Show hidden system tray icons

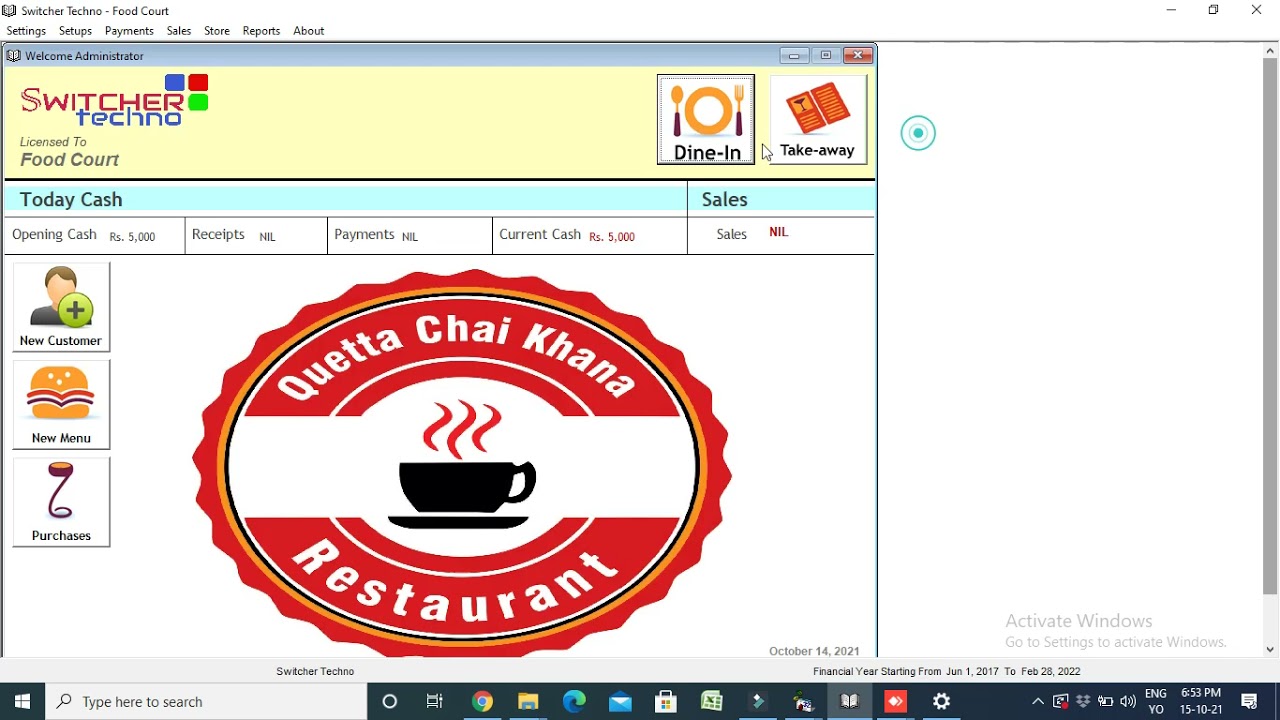click(1038, 702)
